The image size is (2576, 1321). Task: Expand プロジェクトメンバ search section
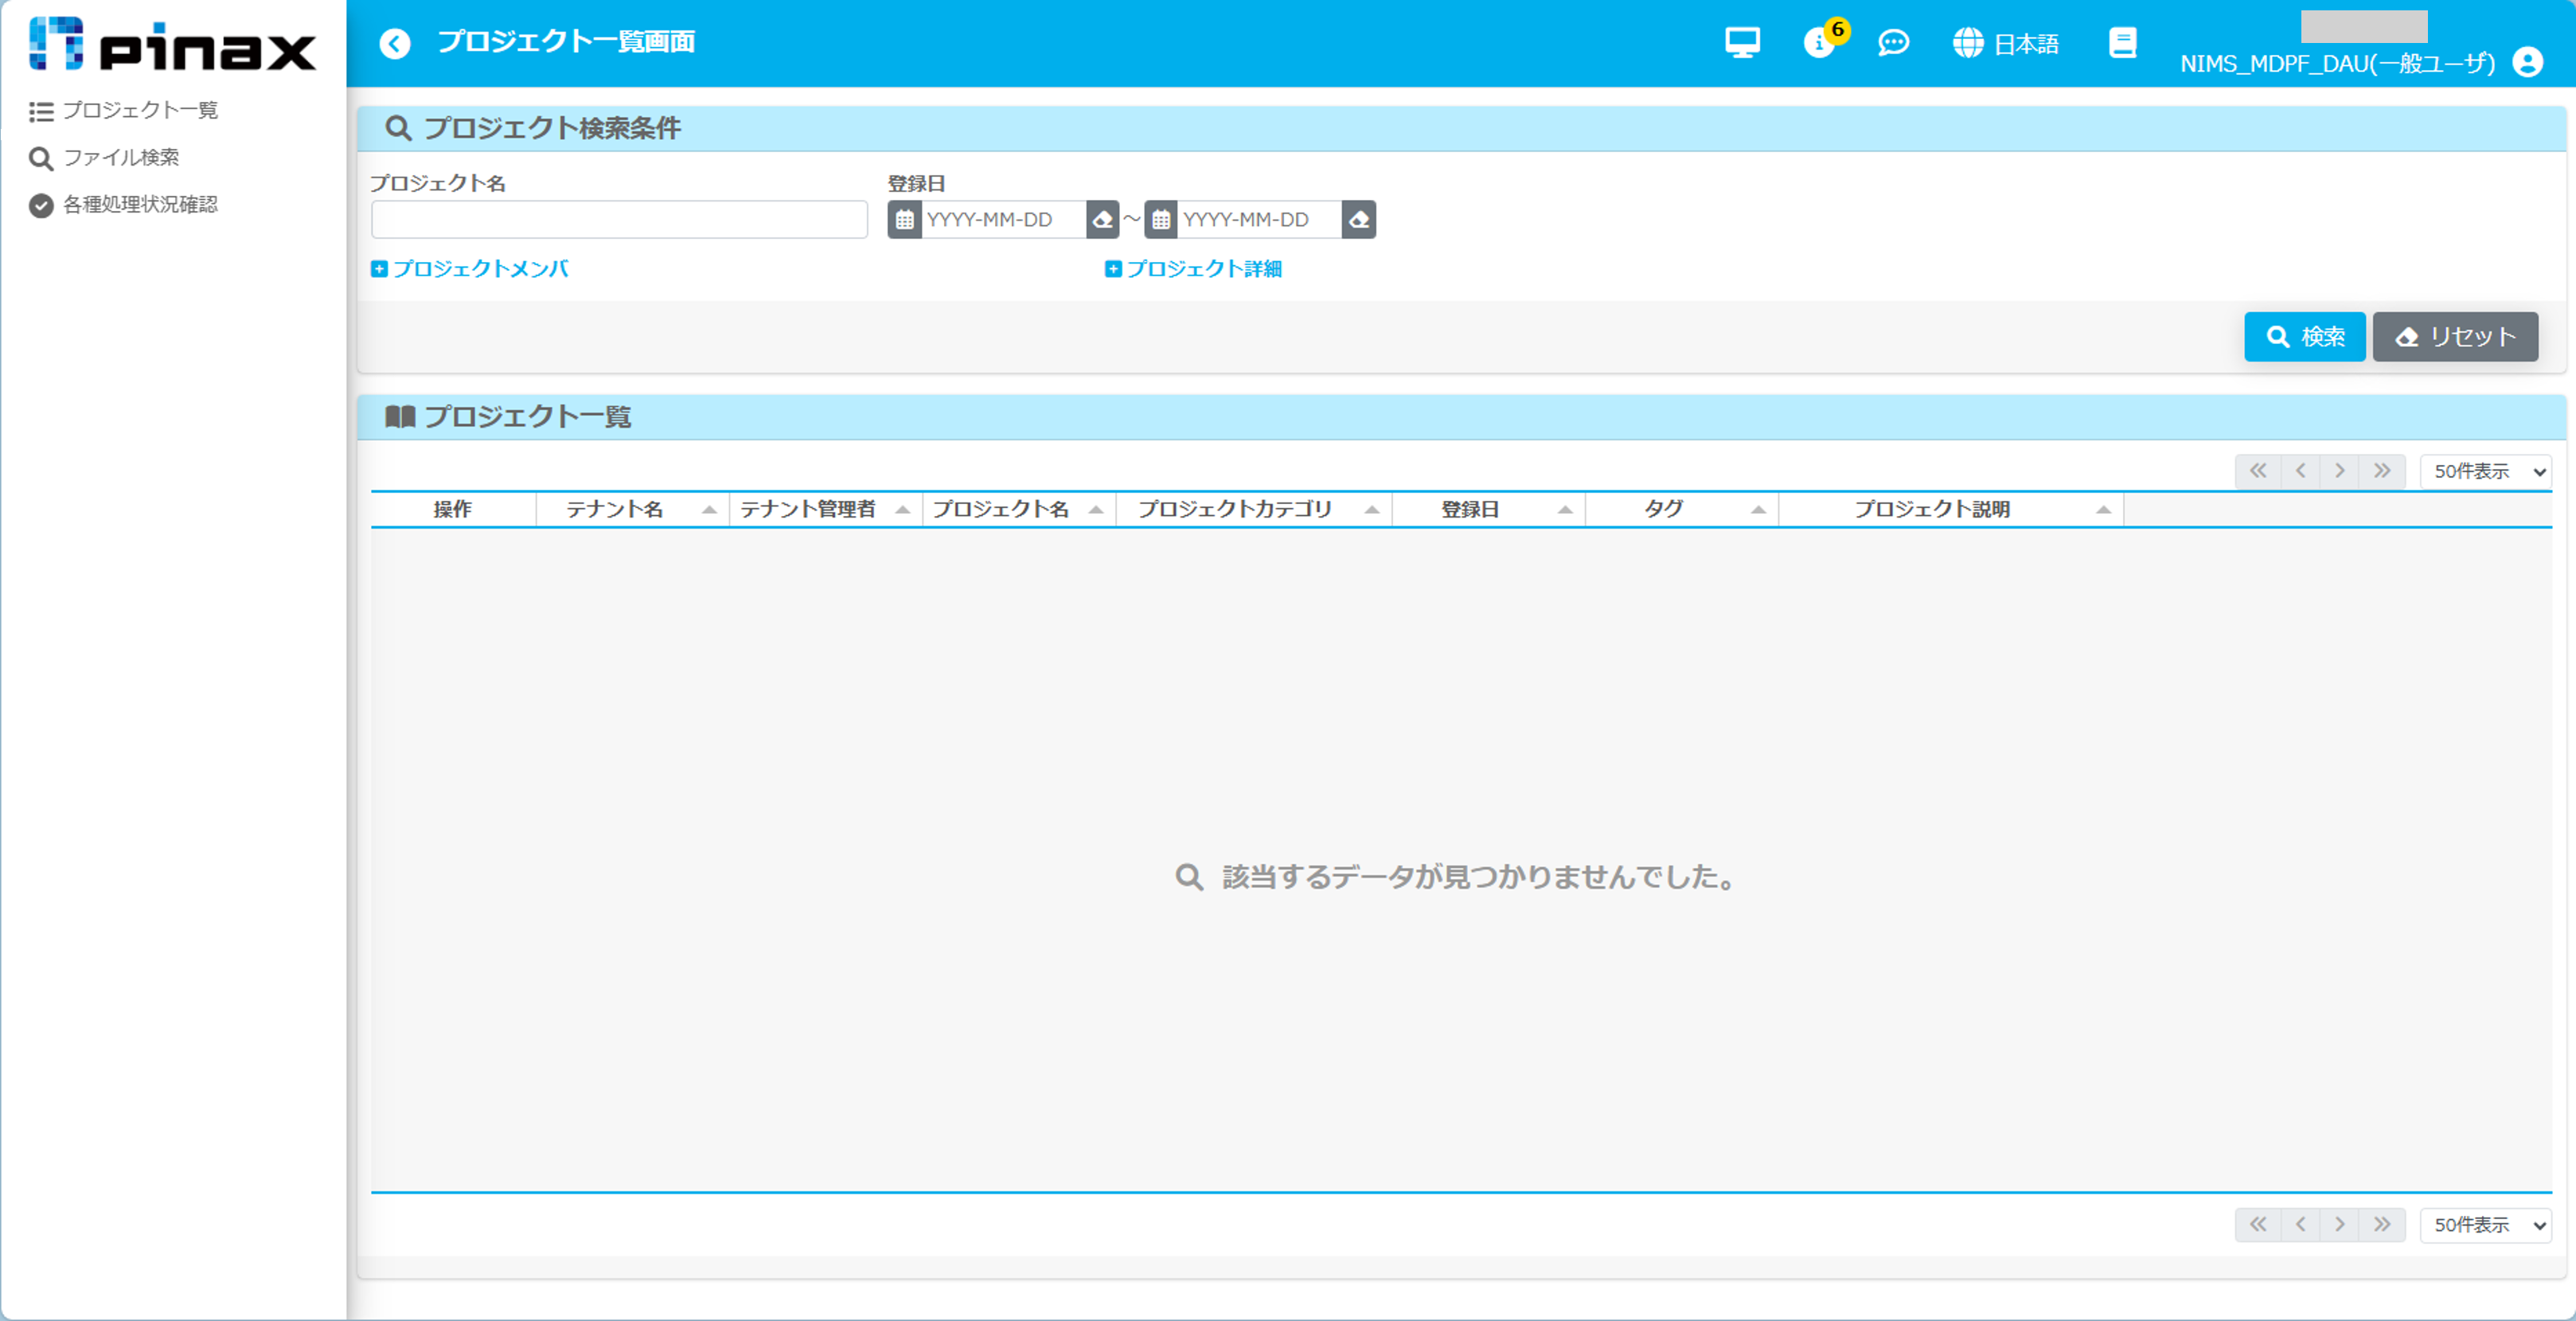pyautogui.click(x=470, y=269)
